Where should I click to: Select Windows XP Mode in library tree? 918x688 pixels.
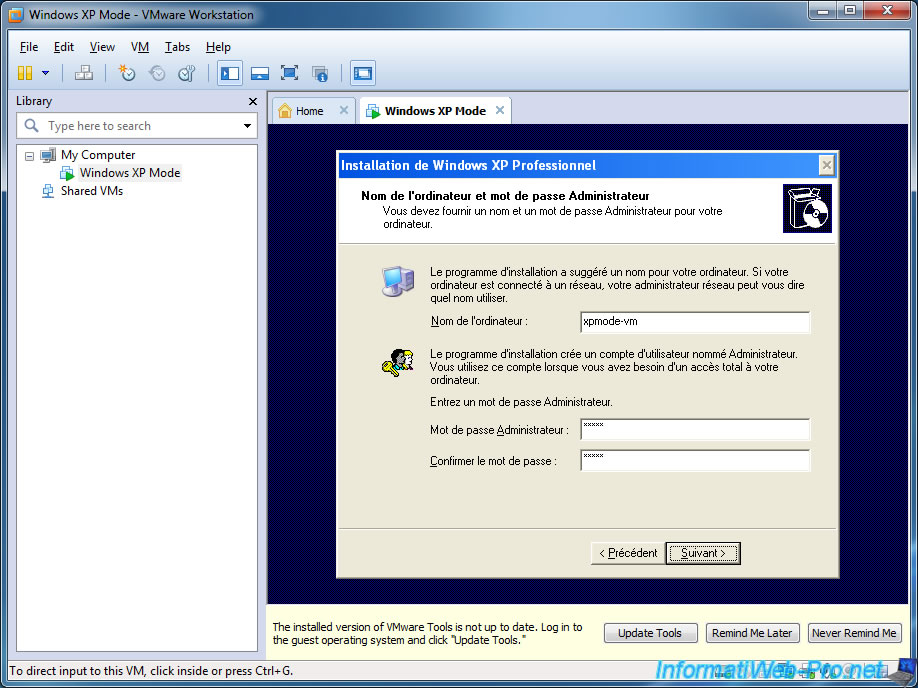point(130,173)
